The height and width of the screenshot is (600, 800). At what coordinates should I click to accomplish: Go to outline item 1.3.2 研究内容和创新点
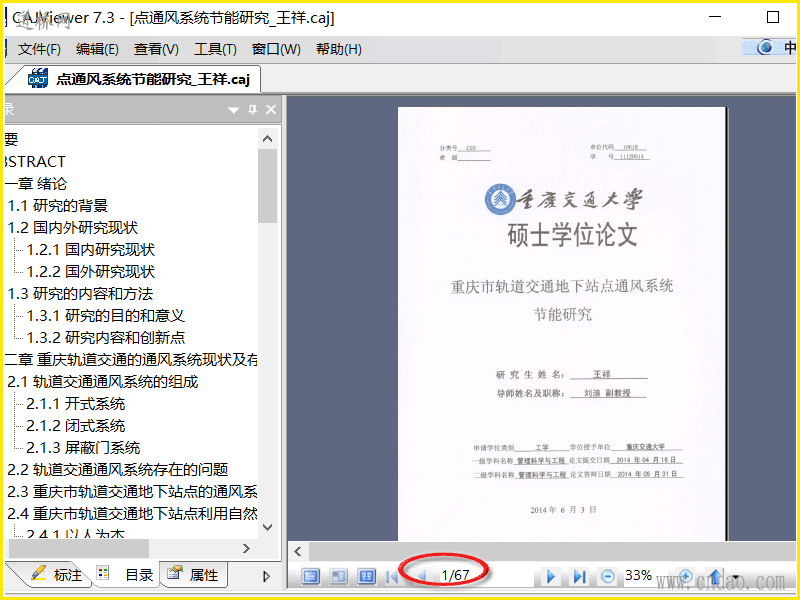click(105, 338)
